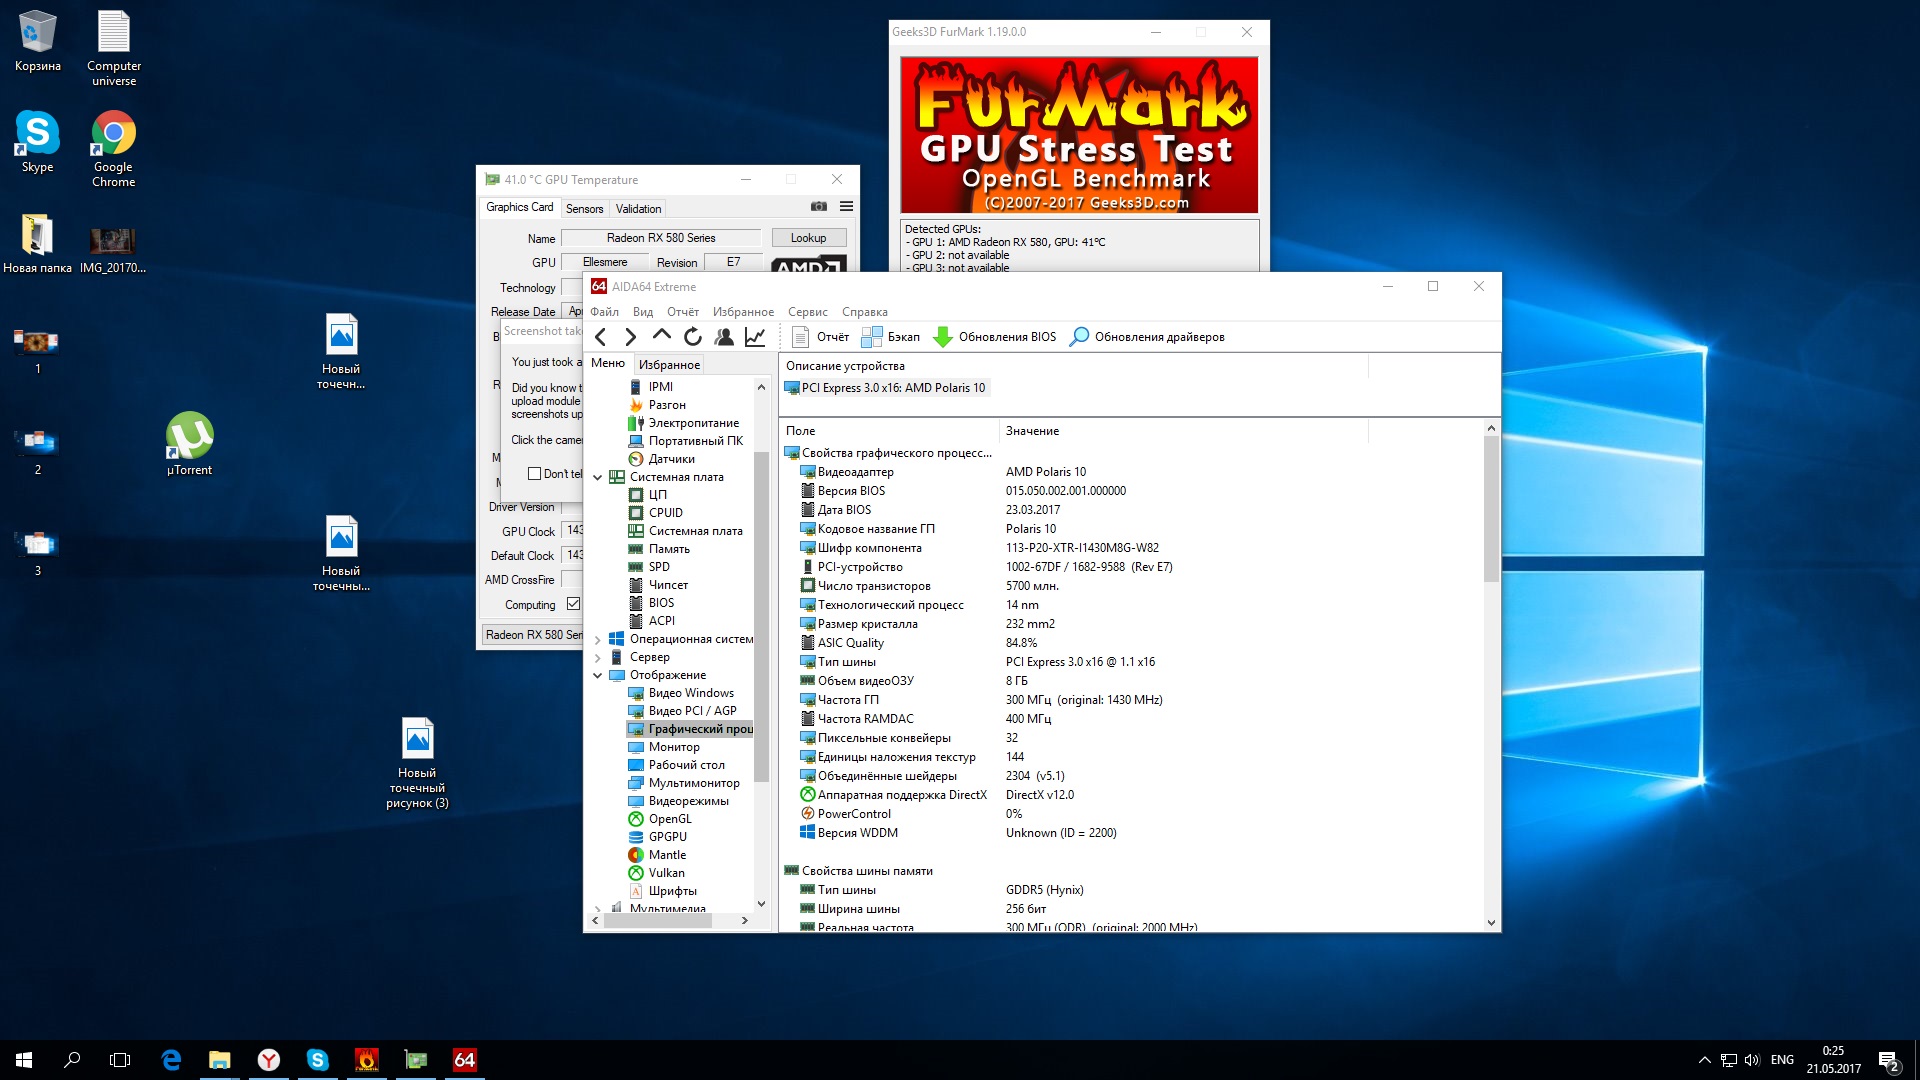Click Backup (Бэкап) toolbar button

pos(891,337)
